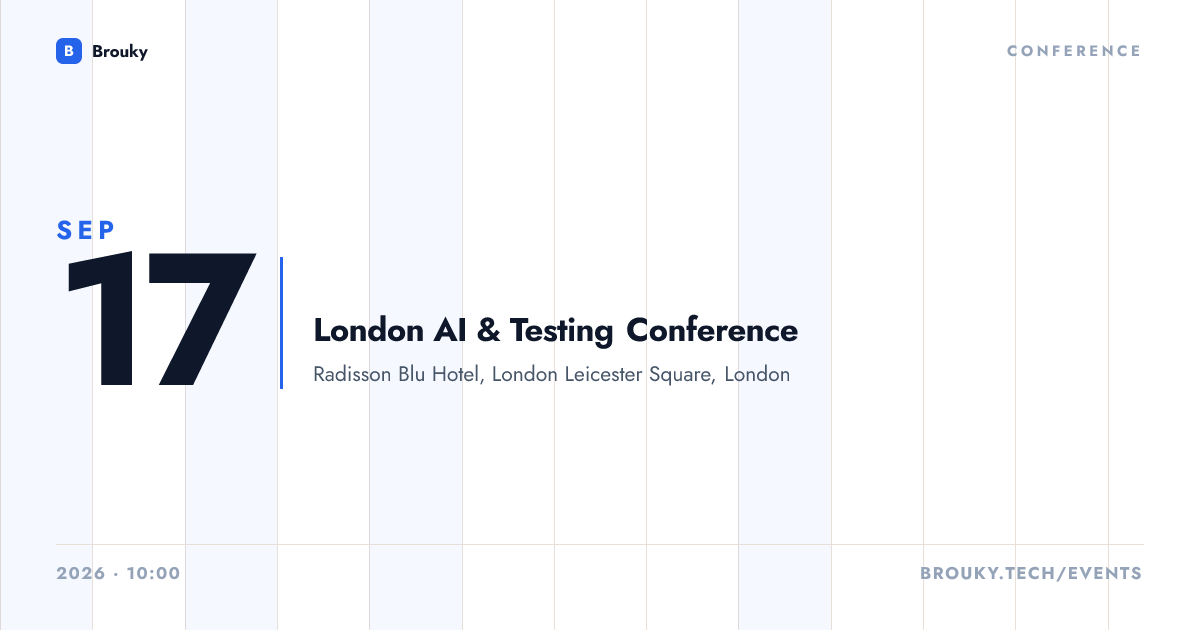Click the first word London in title
This screenshot has width=1200, height=630.
pyautogui.click(x=367, y=330)
